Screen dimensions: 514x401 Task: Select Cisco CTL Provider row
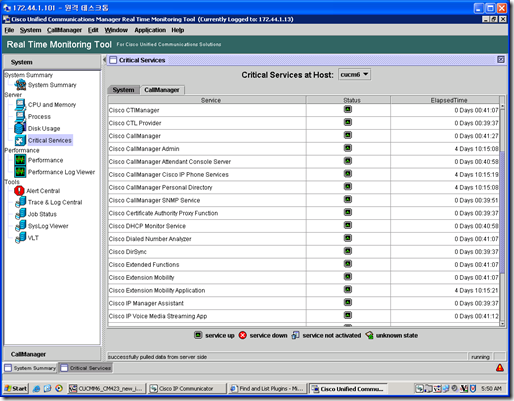coord(303,123)
